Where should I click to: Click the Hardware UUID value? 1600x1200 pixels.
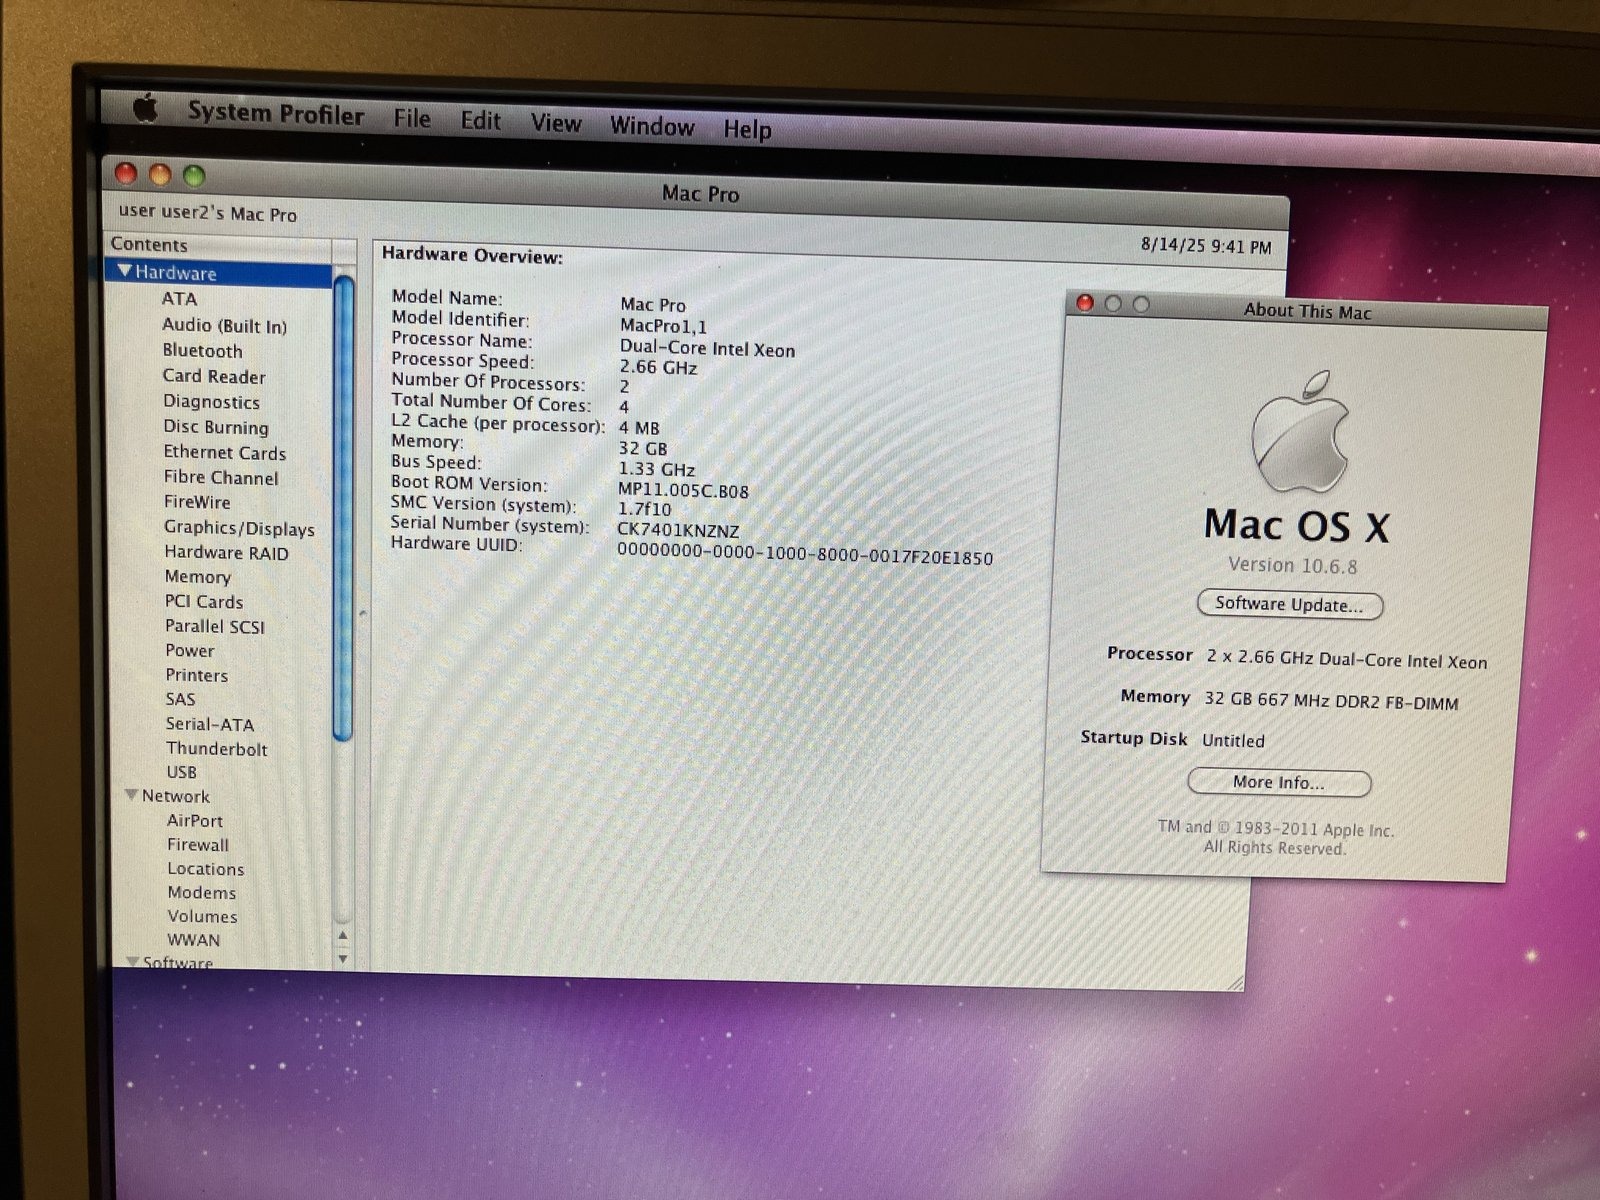(x=805, y=555)
